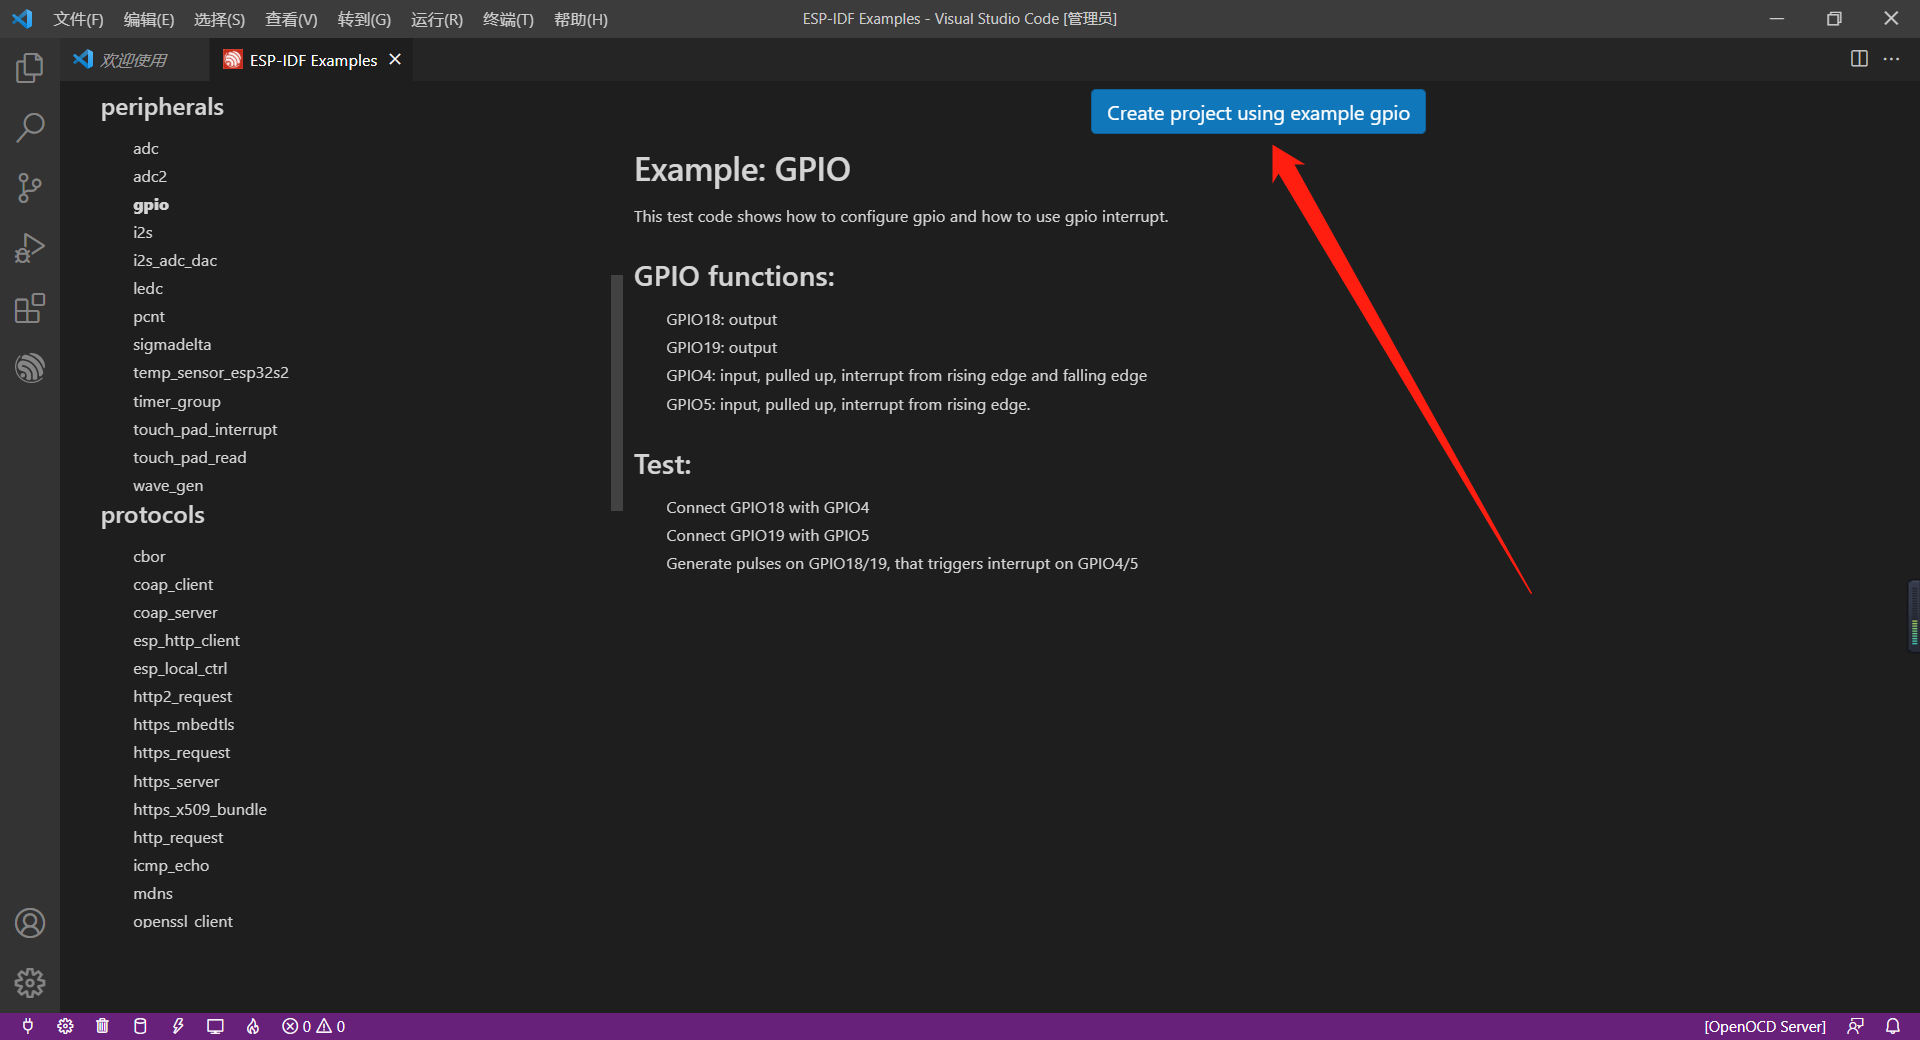Select the touch_pad_interrupt example
The image size is (1920, 1040).
(205, 429)
